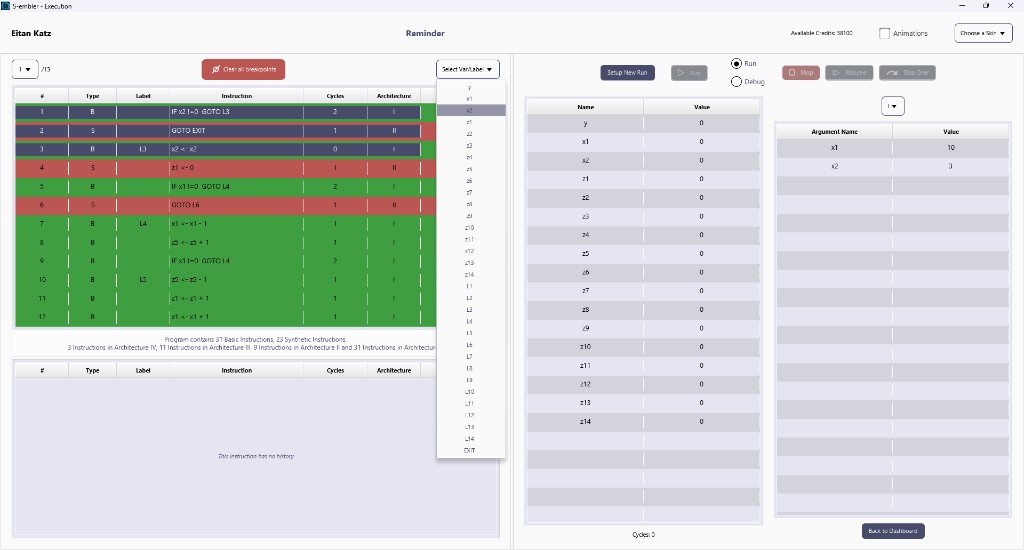Choose z14 from the dropdown list
1024x550 pixels.
470,275
